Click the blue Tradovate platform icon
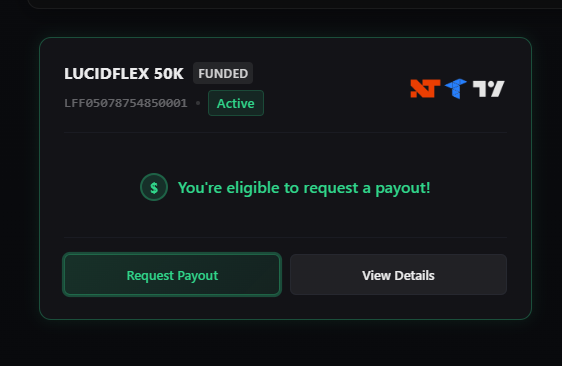Screen dimensions: 562x366 point(456,89)
